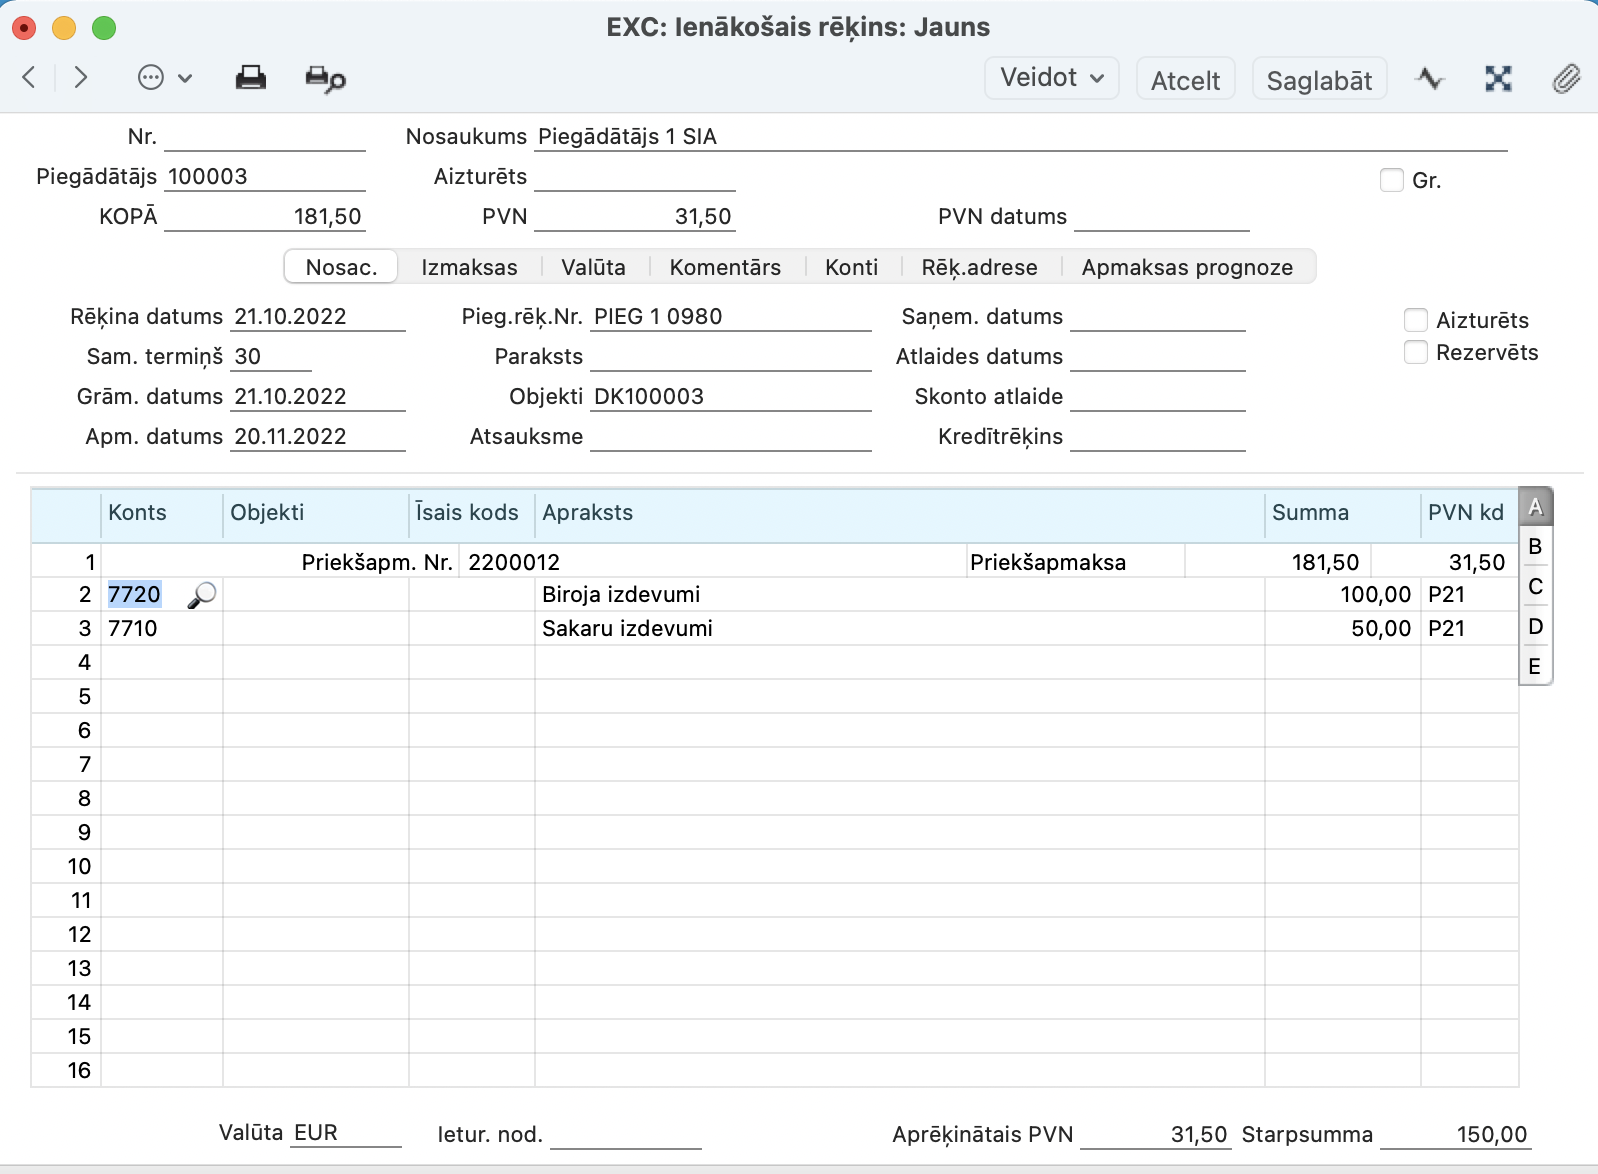
Task: Click the Atcelt button
Action: coord(1185,80)
